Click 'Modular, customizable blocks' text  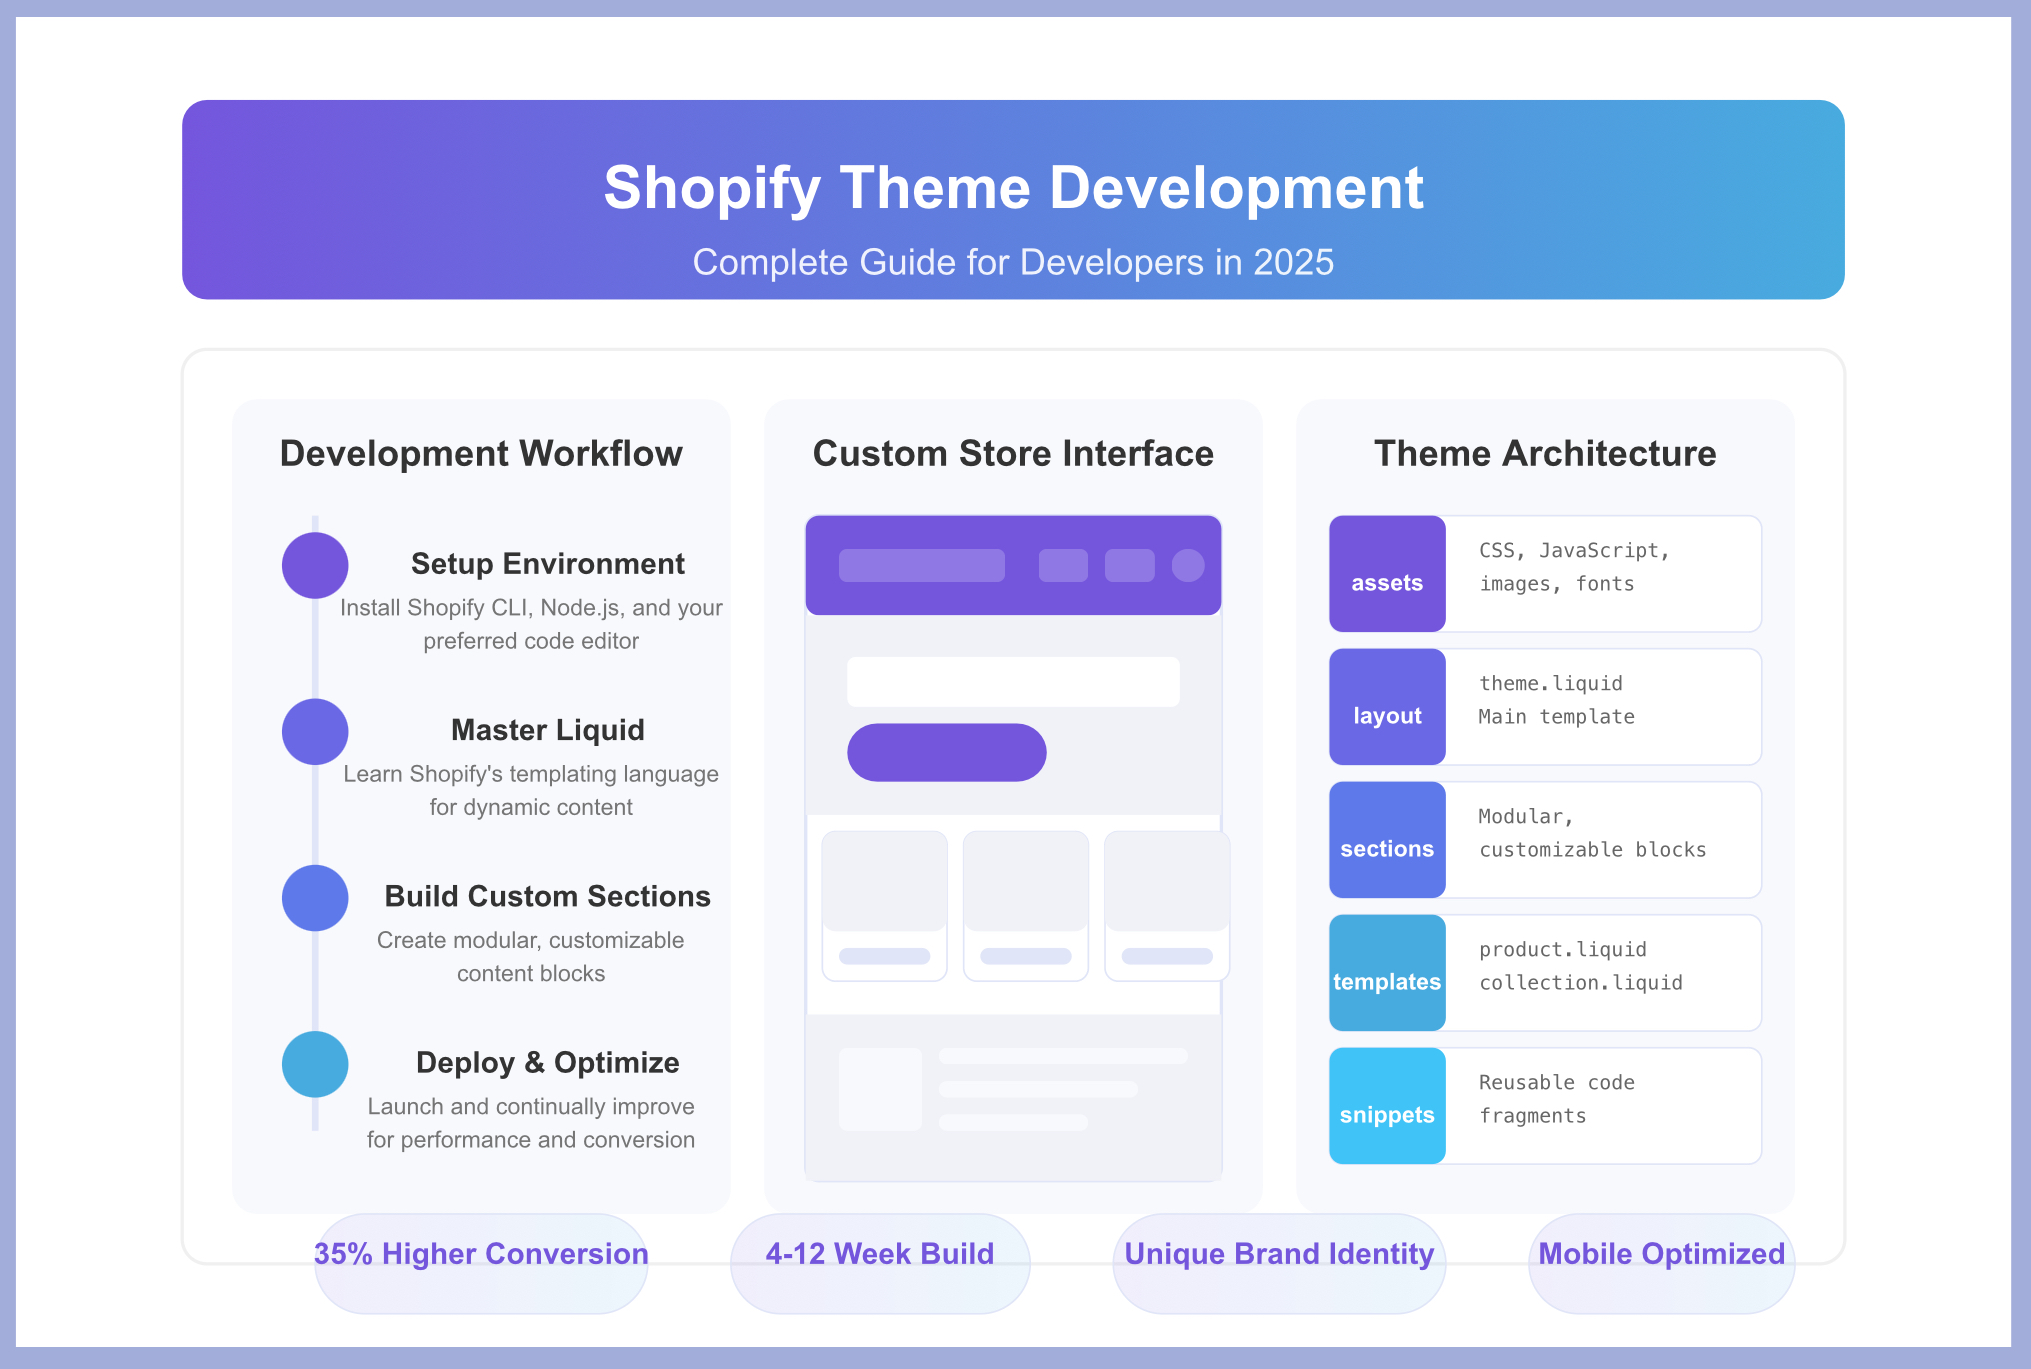pos(1593,833)
